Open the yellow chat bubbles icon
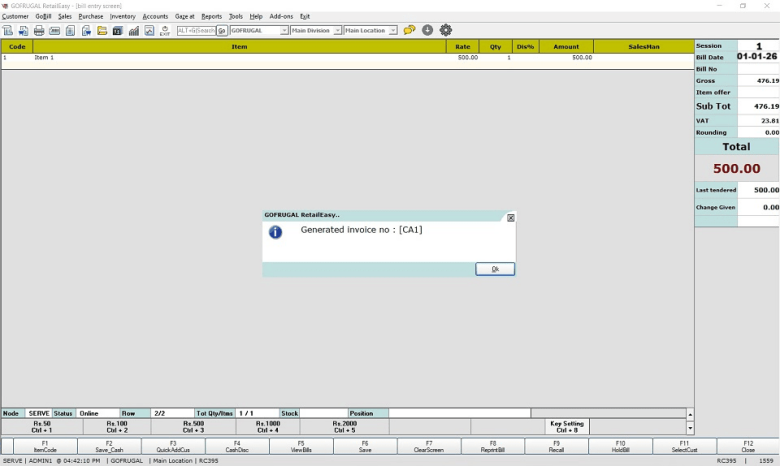Image resolution: width=780 pixels, height=467 pixels. (409, 30)
